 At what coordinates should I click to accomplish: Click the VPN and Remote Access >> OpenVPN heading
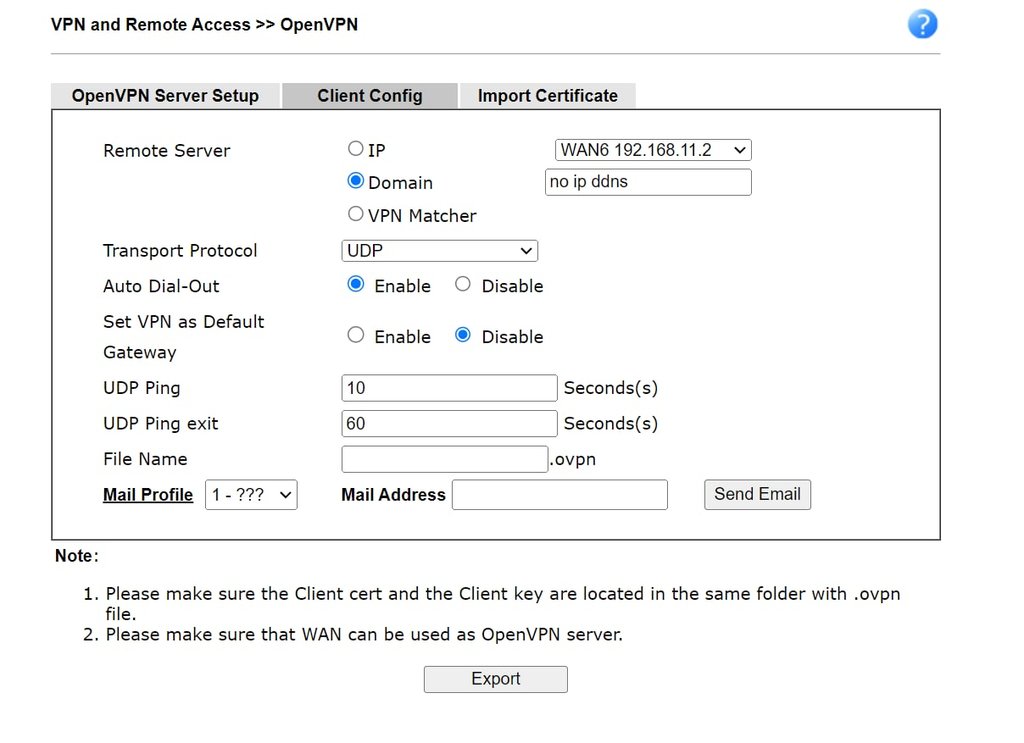click(x=204, y=25)
